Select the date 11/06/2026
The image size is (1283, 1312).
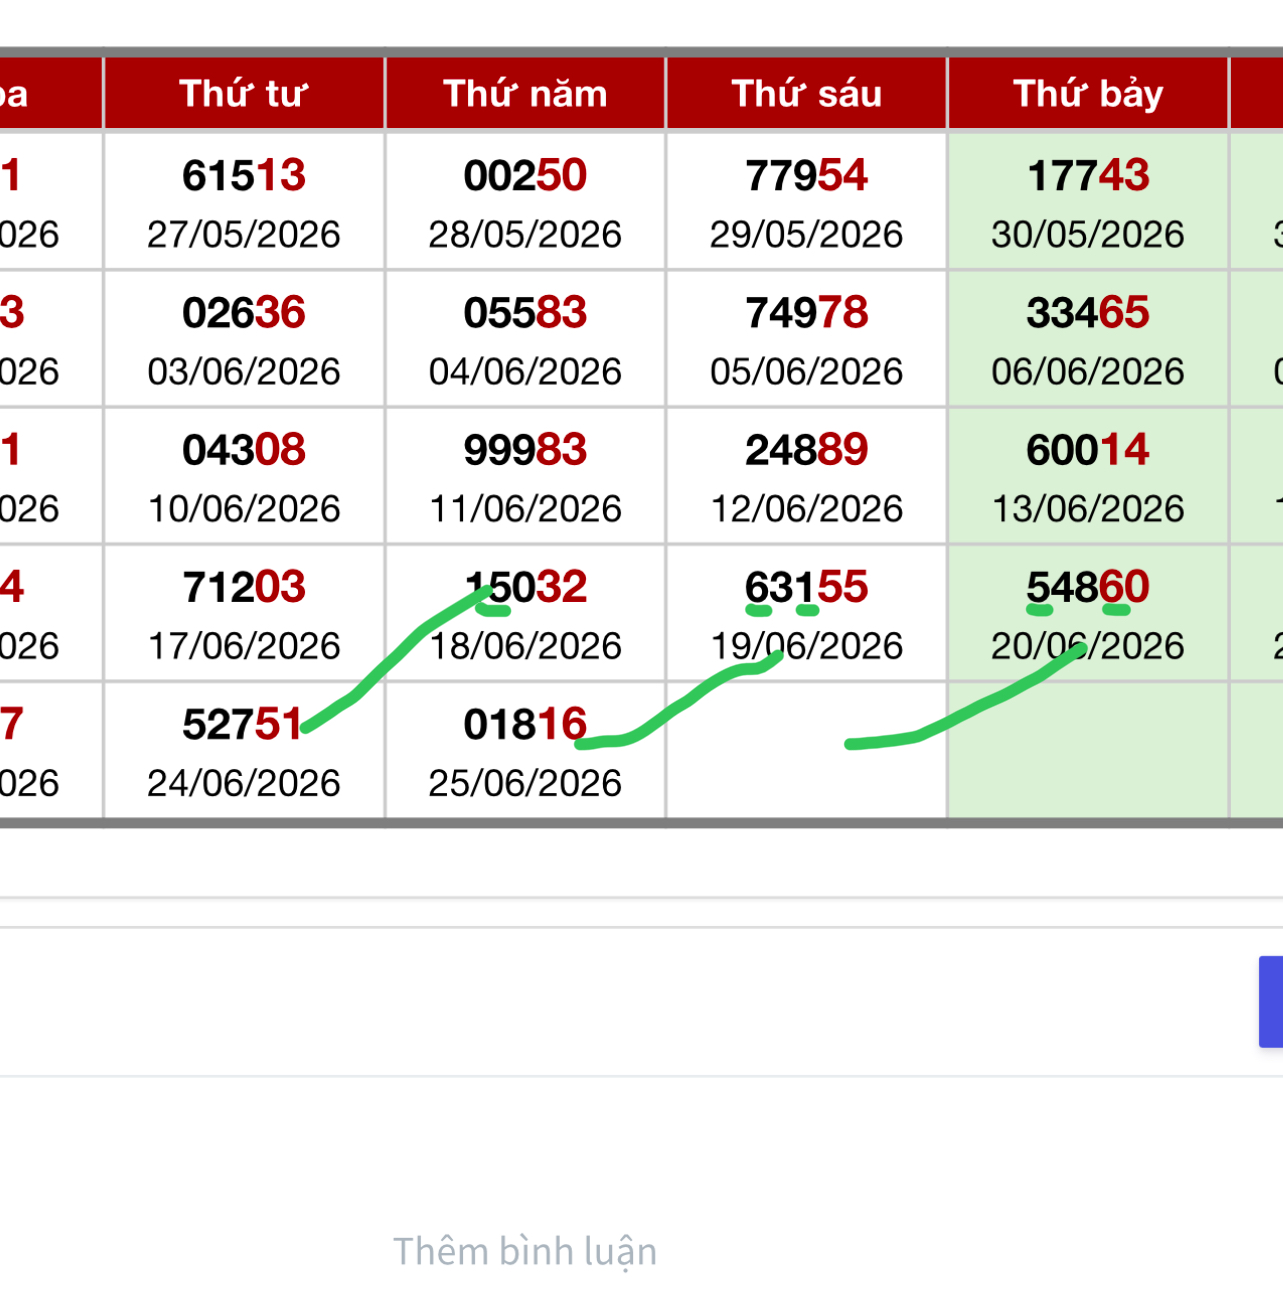point(526,509)
